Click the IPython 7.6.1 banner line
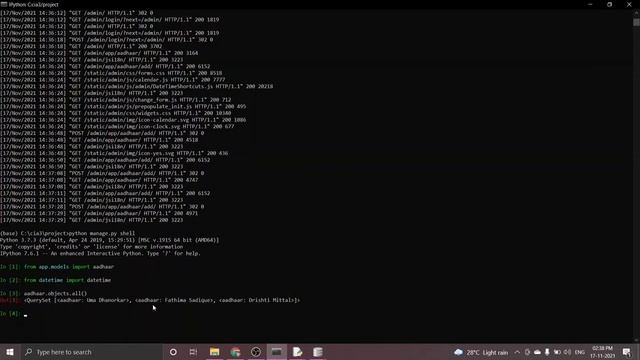 pyautogui.click(x=100, y=253)
